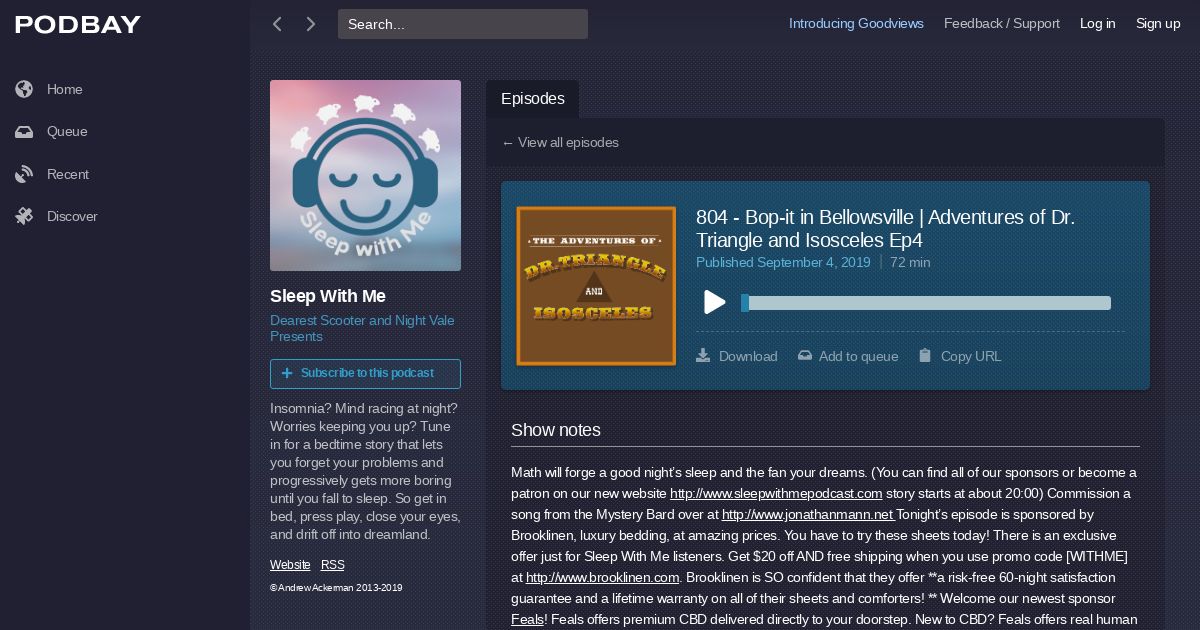Screen dimensions: 1200x630
Task: Go forward with the right arrow
Action: (x=311, y=24)
